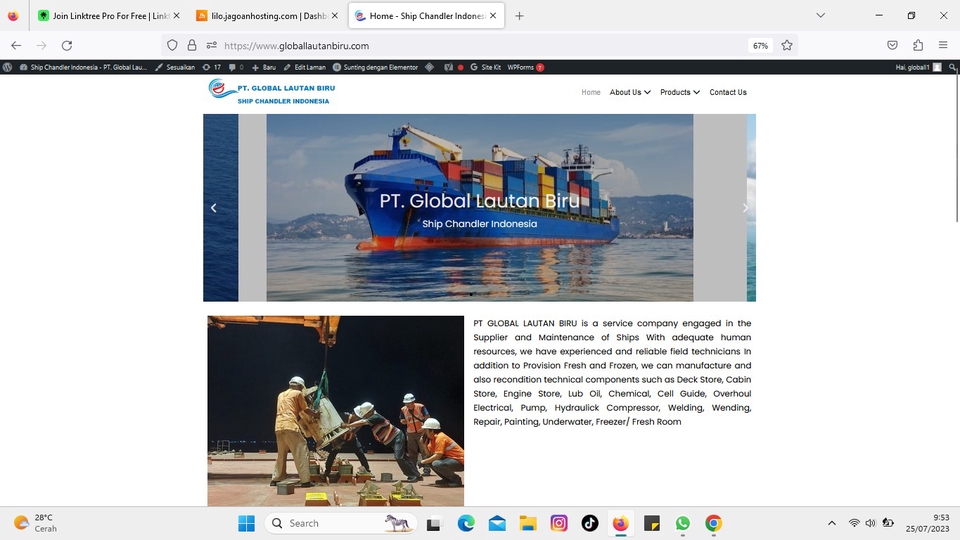This screenshot has height=540, width=960.
Task: Open the Windows Start menu
Action: click(246, 523)
